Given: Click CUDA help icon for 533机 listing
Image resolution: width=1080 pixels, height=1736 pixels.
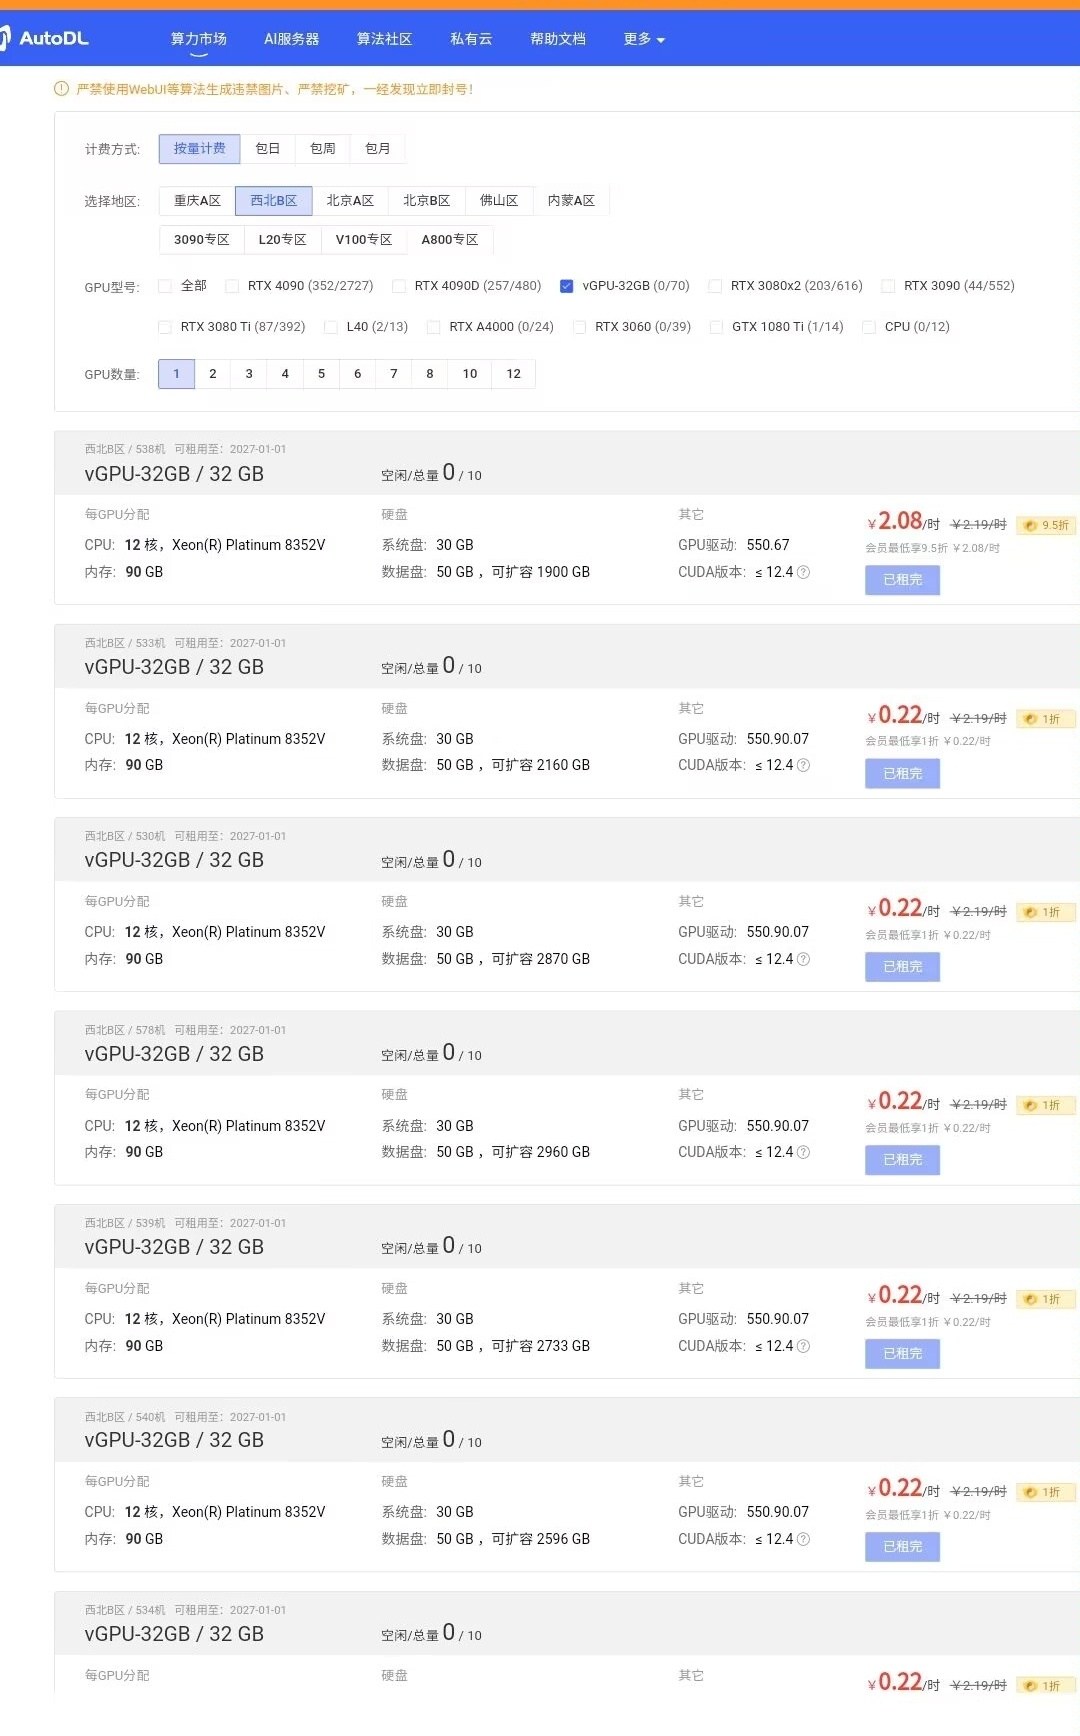Looking at the screenshot, I should click(x=803, y=766).
